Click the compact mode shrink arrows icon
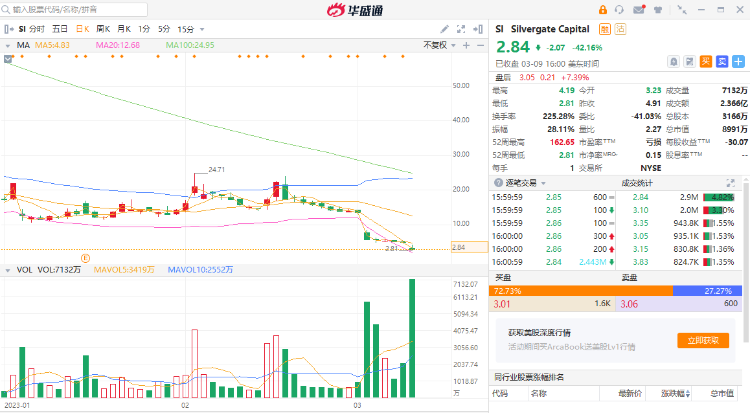 [x=682, y=10]
